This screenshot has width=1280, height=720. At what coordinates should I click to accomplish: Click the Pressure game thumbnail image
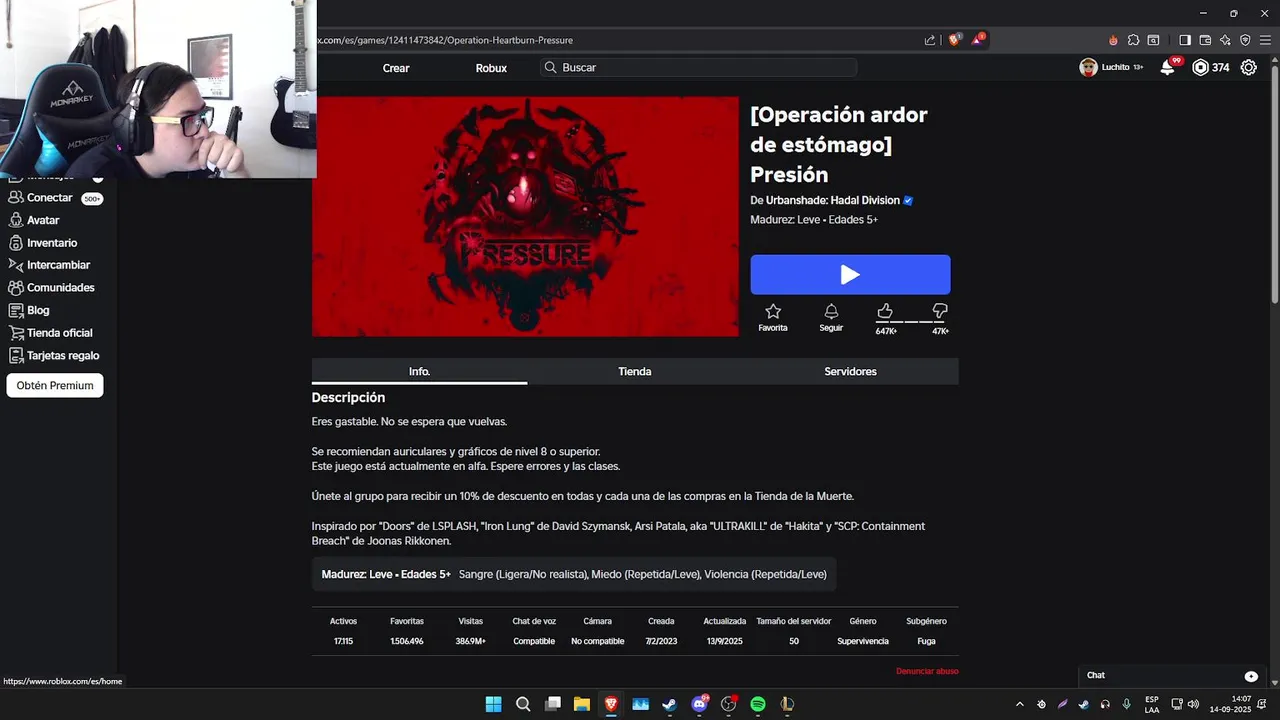click(x=525, y=216)
